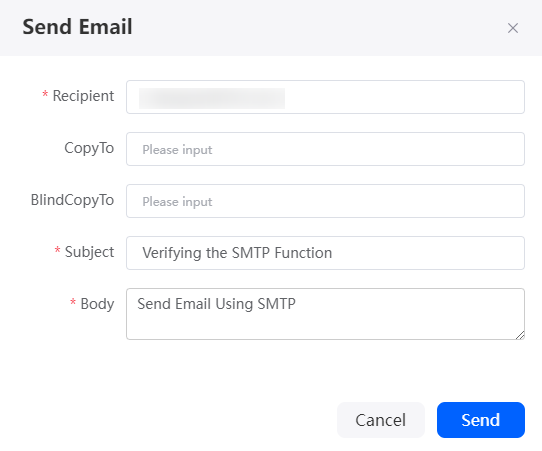Focus the CopyTo input field
The width and height of the screenshot is (542, 451).
coord(325,149)
